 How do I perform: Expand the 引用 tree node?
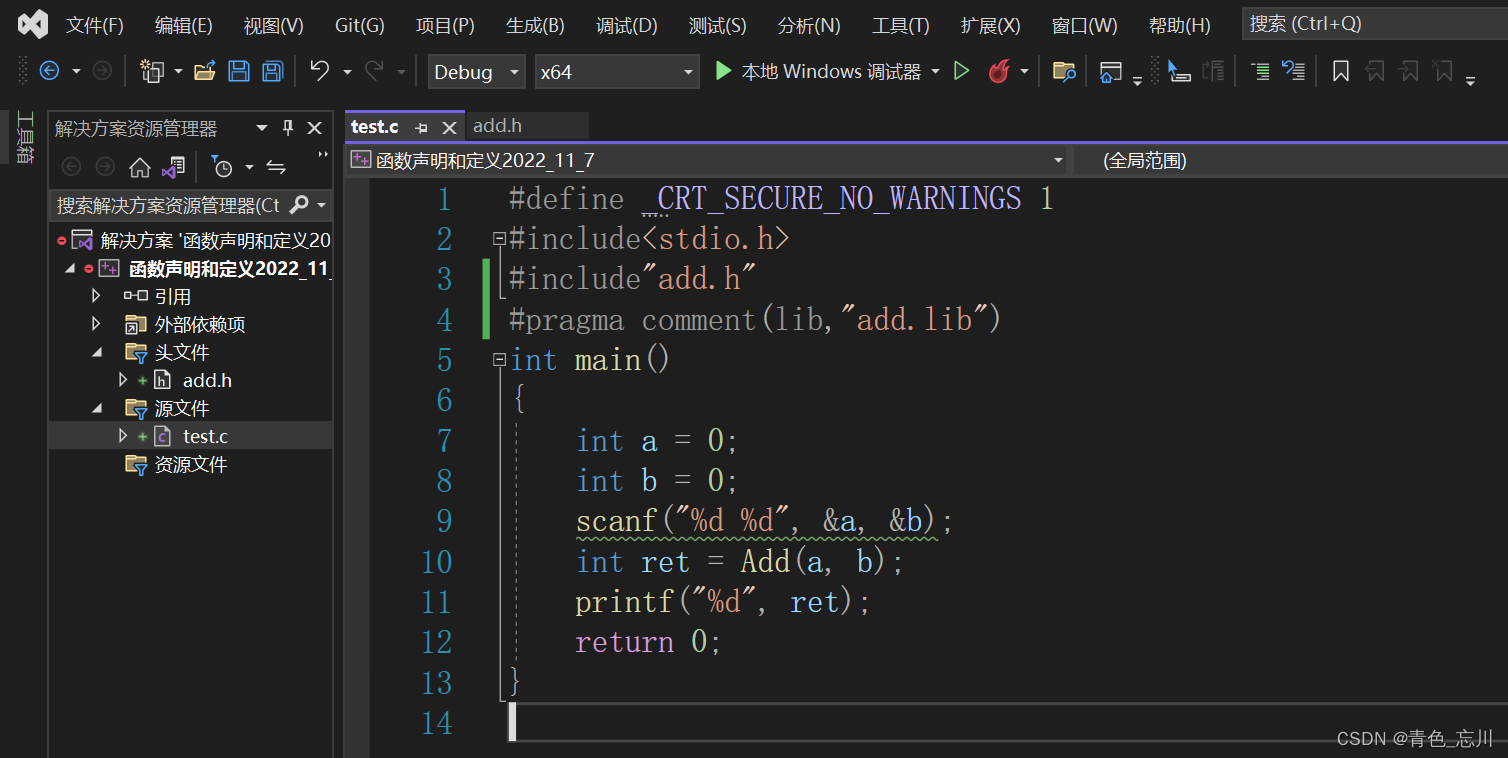click(96, 296)
